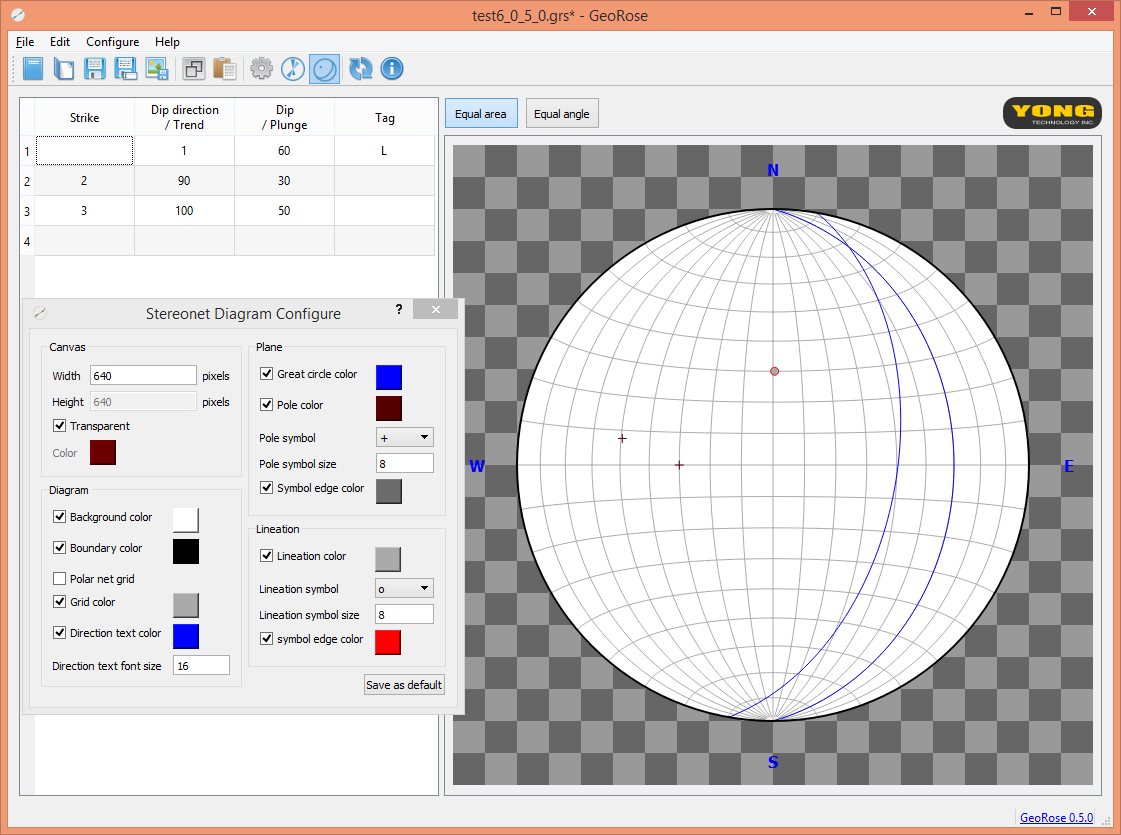
Task: Close the Stereonet Diagram Configure dialog
Action: pos(435,309)
